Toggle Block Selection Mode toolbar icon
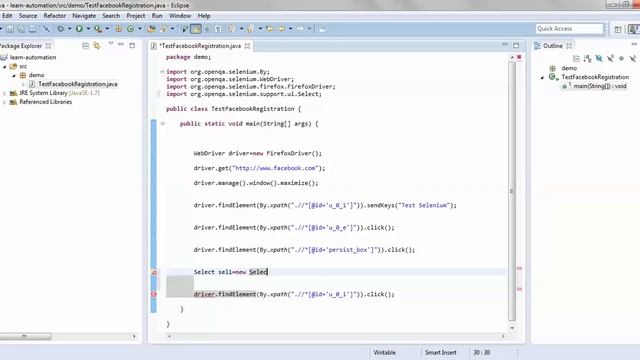The height and width of the screenshot is (360, 640). [207, 29]
